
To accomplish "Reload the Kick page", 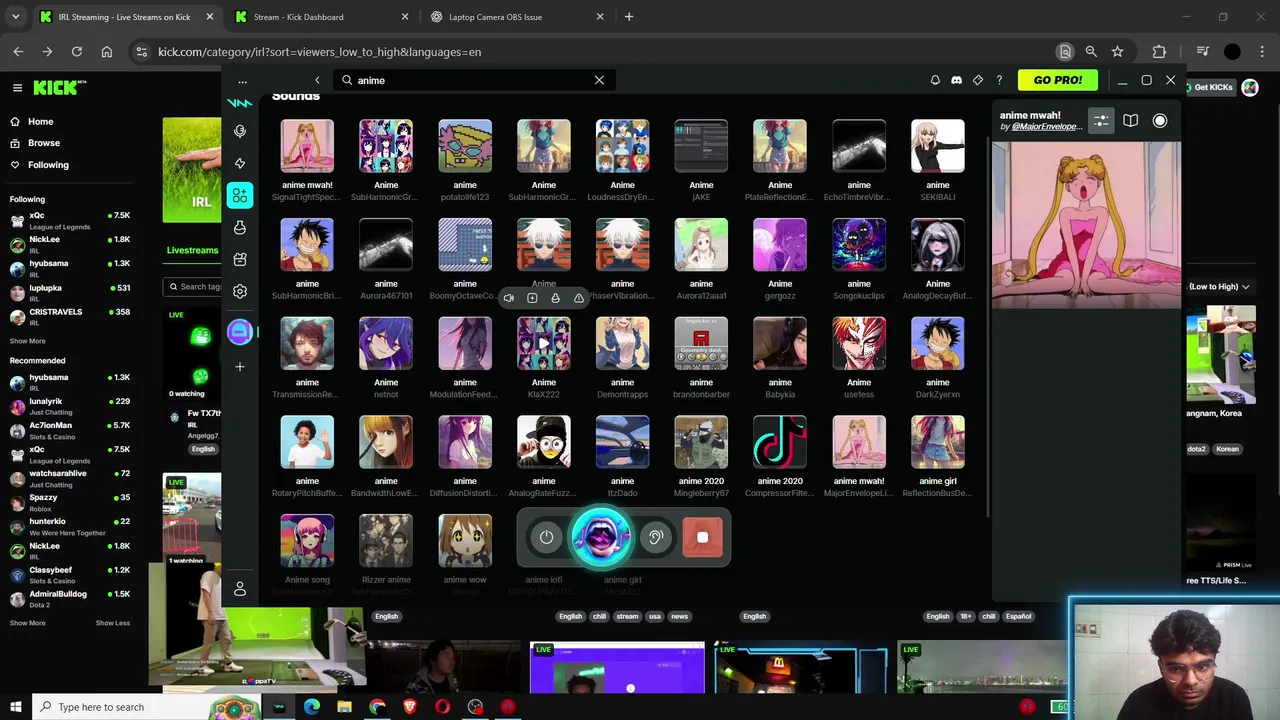I will 76,52.
